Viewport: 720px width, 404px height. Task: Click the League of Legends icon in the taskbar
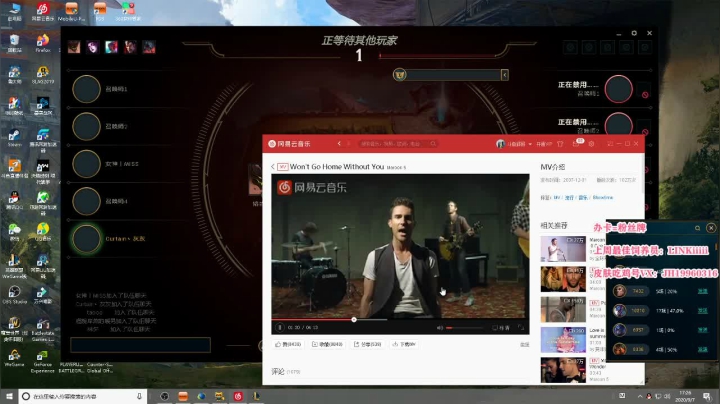[256, 396]
